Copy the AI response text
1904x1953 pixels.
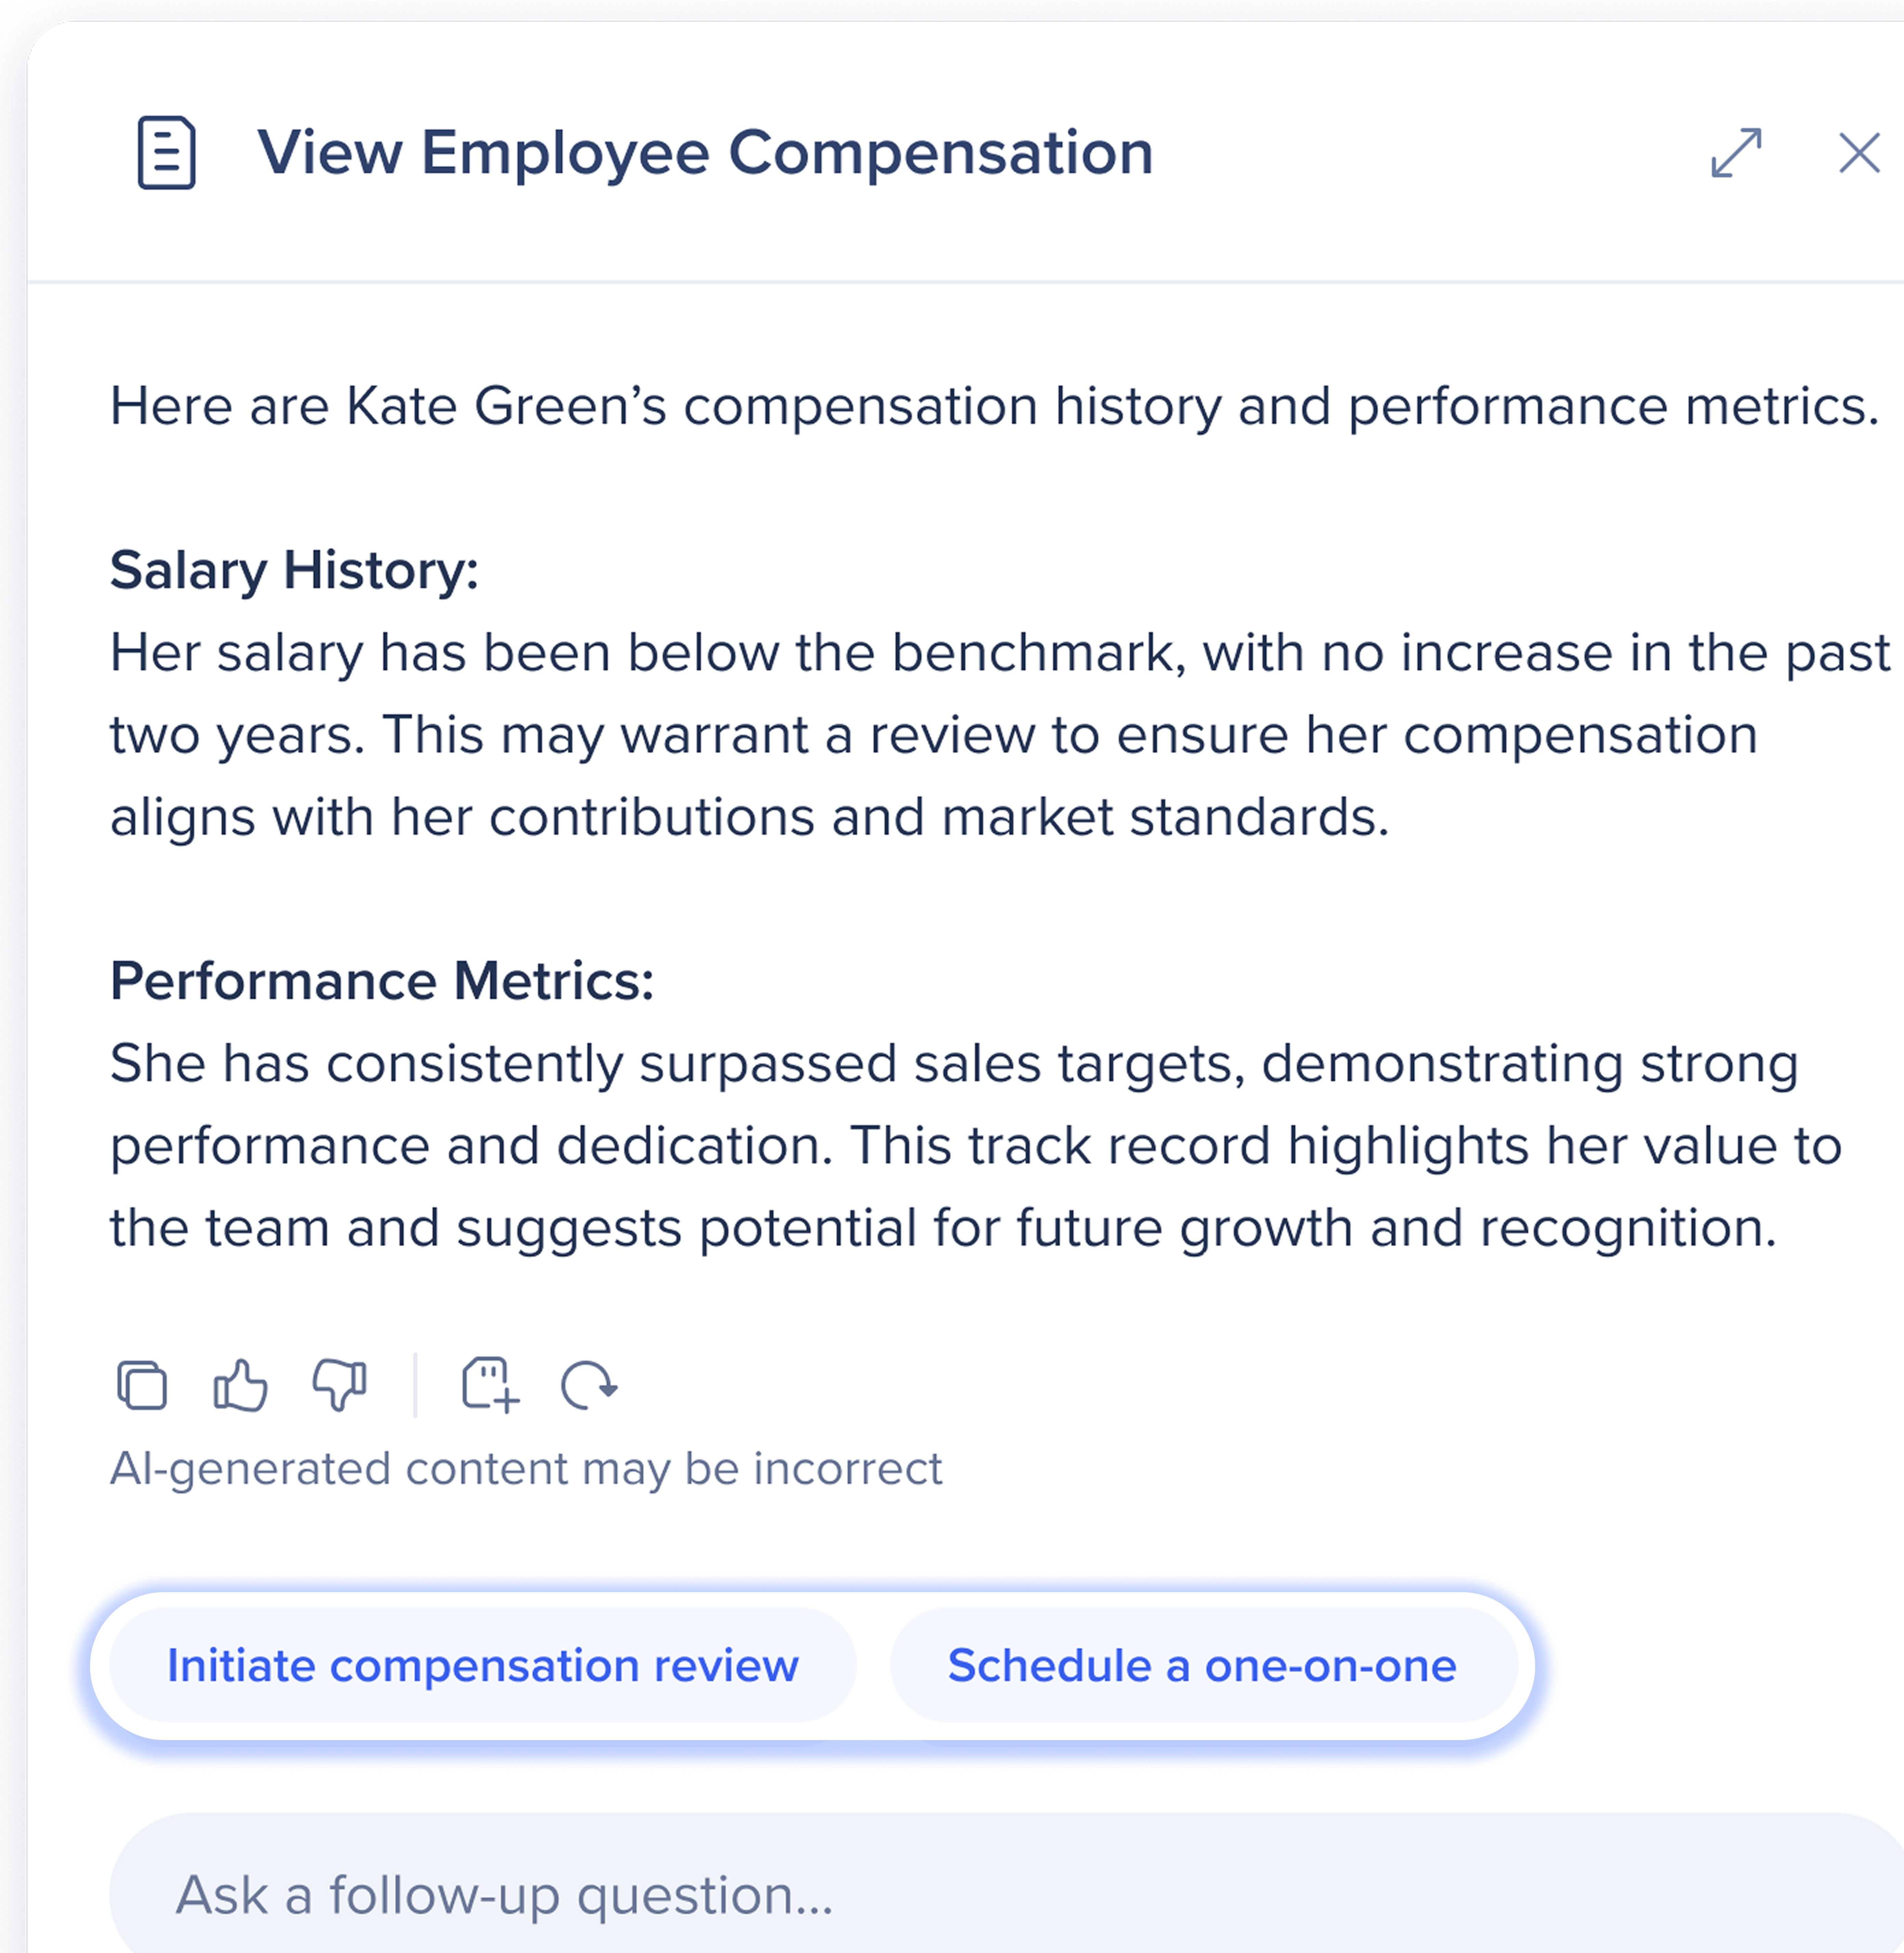pos(142,1385)
